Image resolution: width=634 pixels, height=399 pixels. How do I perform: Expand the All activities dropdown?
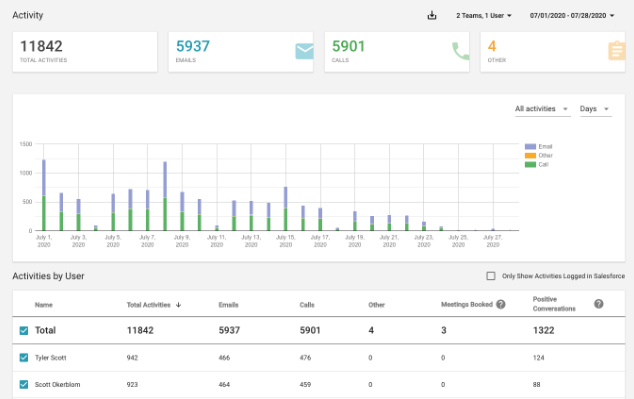tap(542, 109)
